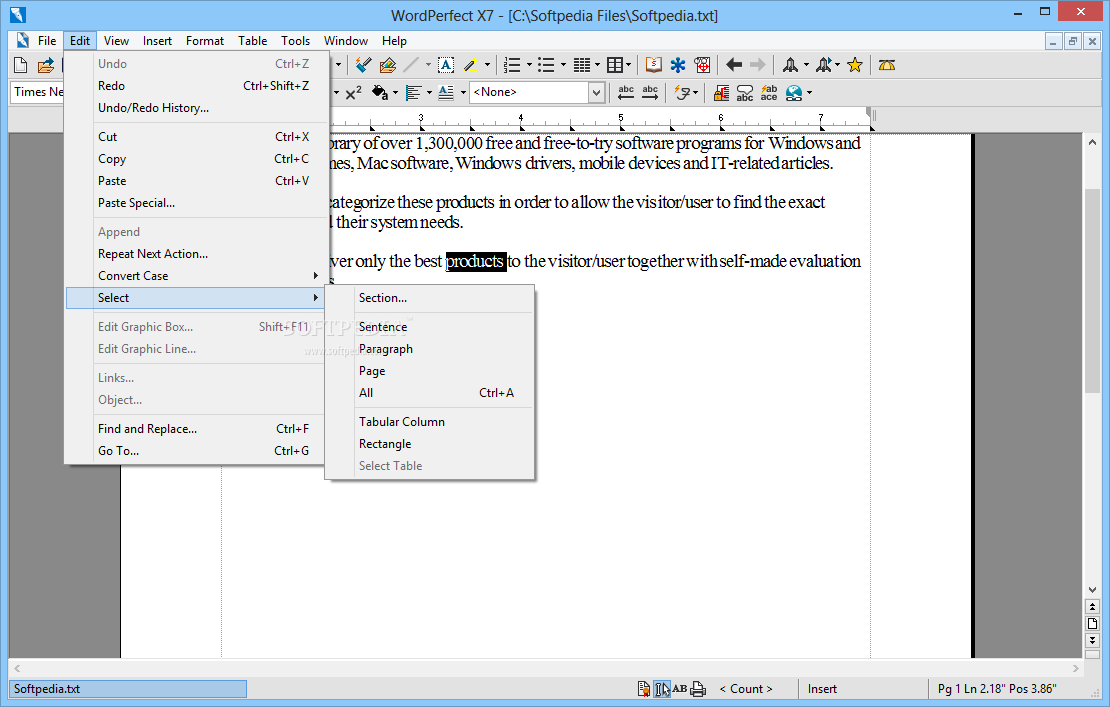Choose Sentence in Select submenu

click(430, 327)
